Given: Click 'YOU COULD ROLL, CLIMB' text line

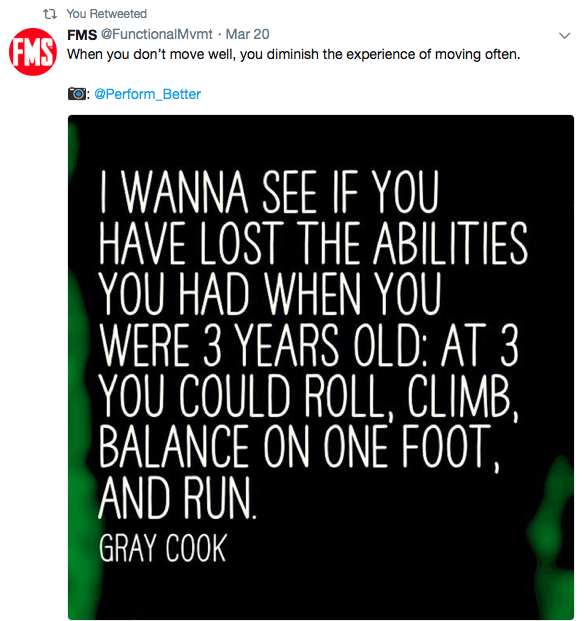Looking at the screenshot, I should coord(308,396).
